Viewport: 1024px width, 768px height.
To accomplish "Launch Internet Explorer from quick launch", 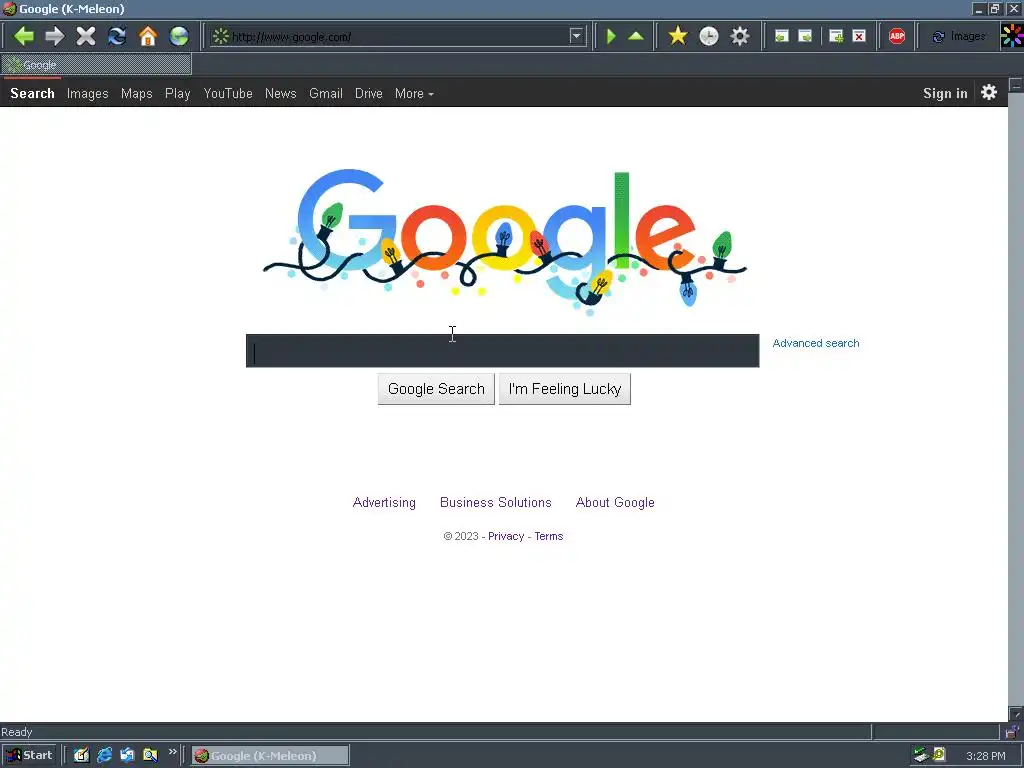I will (104, 755).
